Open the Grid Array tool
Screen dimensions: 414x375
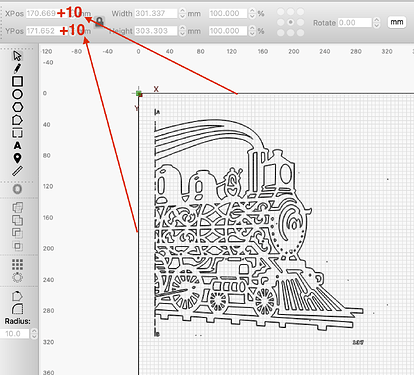tap(17, 265)
